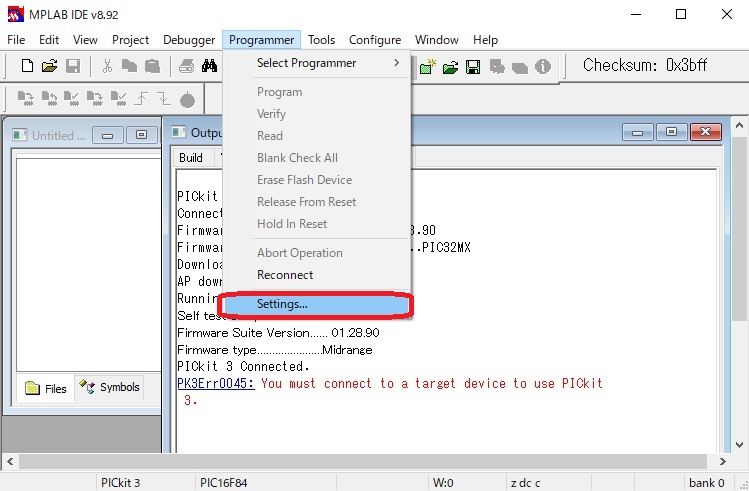
Task: Click the gray icon left of the info icon
Action: [x=520, y=68]
